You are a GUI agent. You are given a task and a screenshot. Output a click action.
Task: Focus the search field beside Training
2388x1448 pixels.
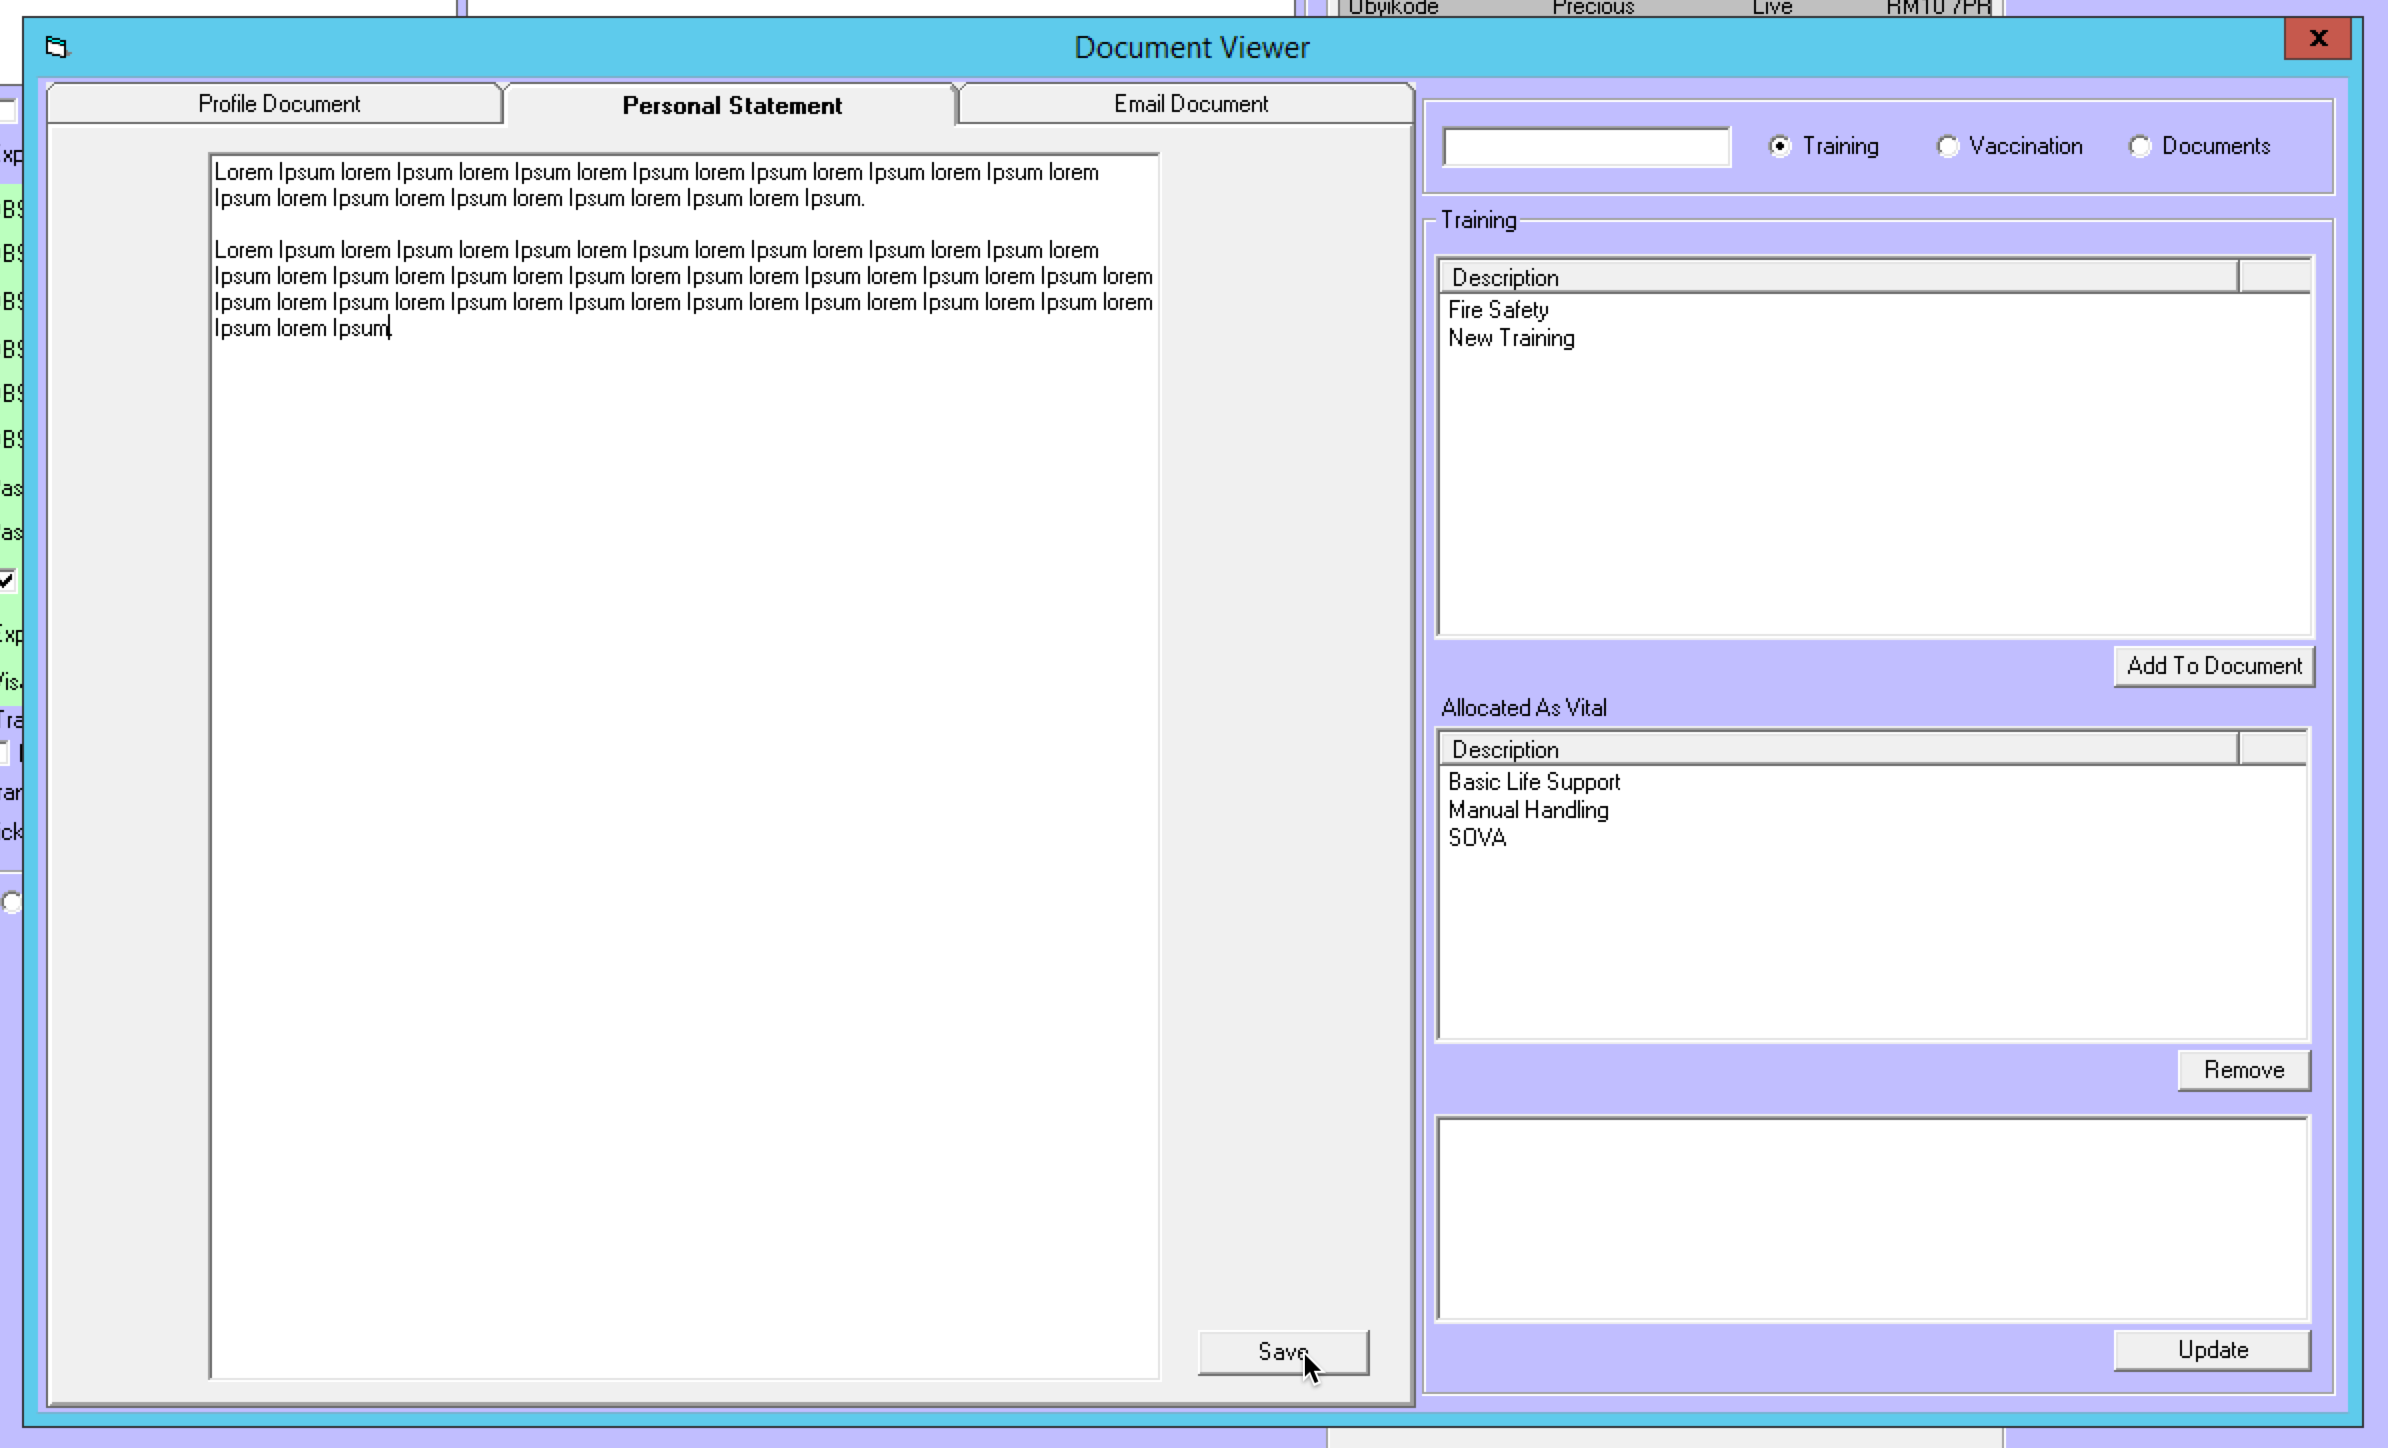(1586, 148)
